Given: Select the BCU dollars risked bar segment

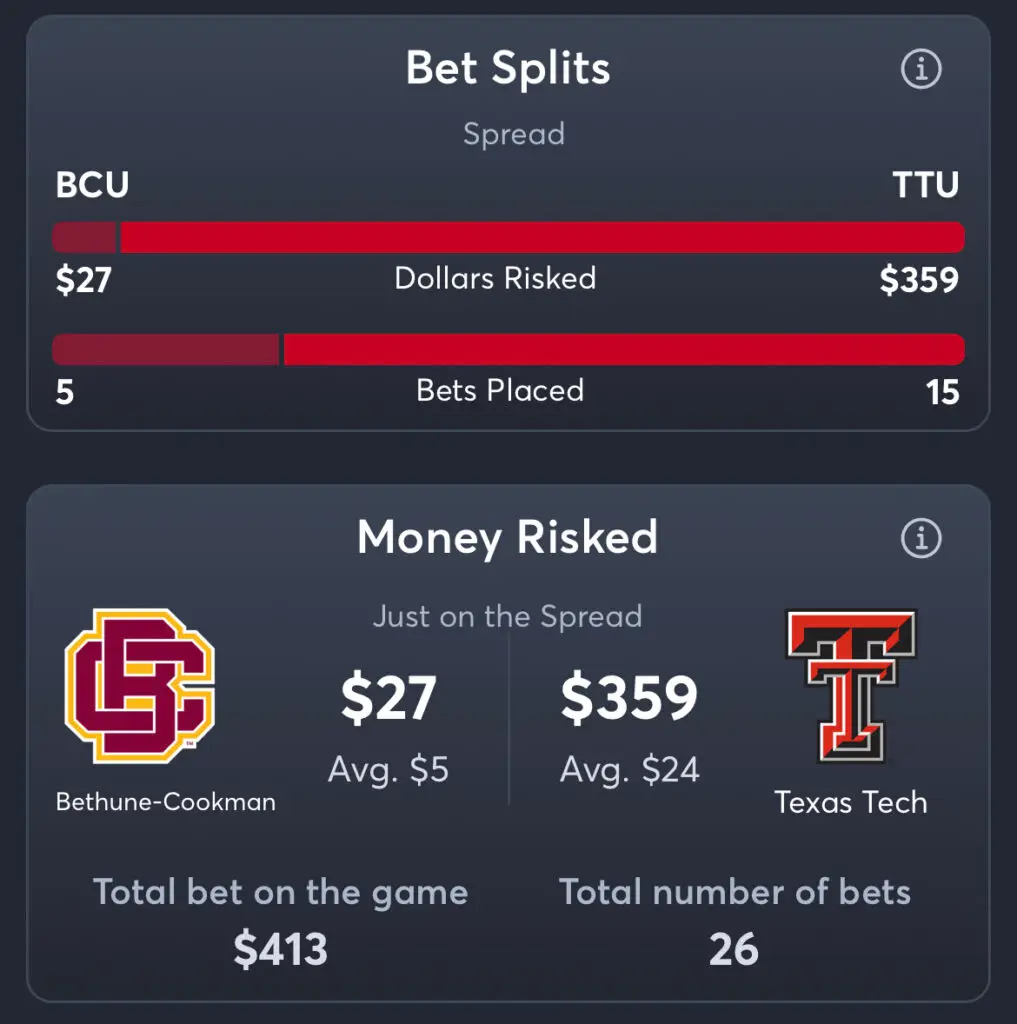Looking at the screenshot, I should pos(84,237).
